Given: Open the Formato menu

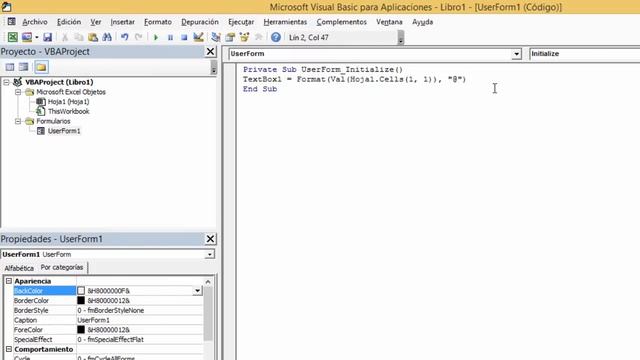Looking at the screenshot, I should click(158, 22).
